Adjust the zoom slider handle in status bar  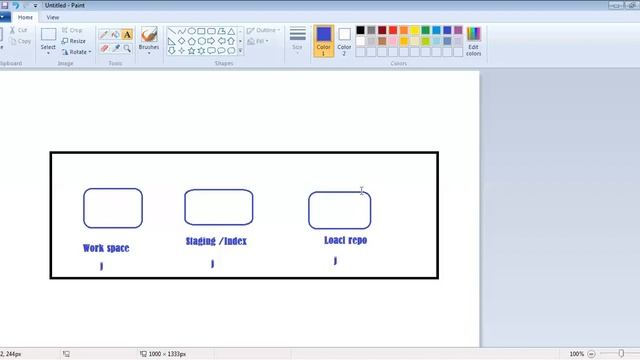coord(621,353)
